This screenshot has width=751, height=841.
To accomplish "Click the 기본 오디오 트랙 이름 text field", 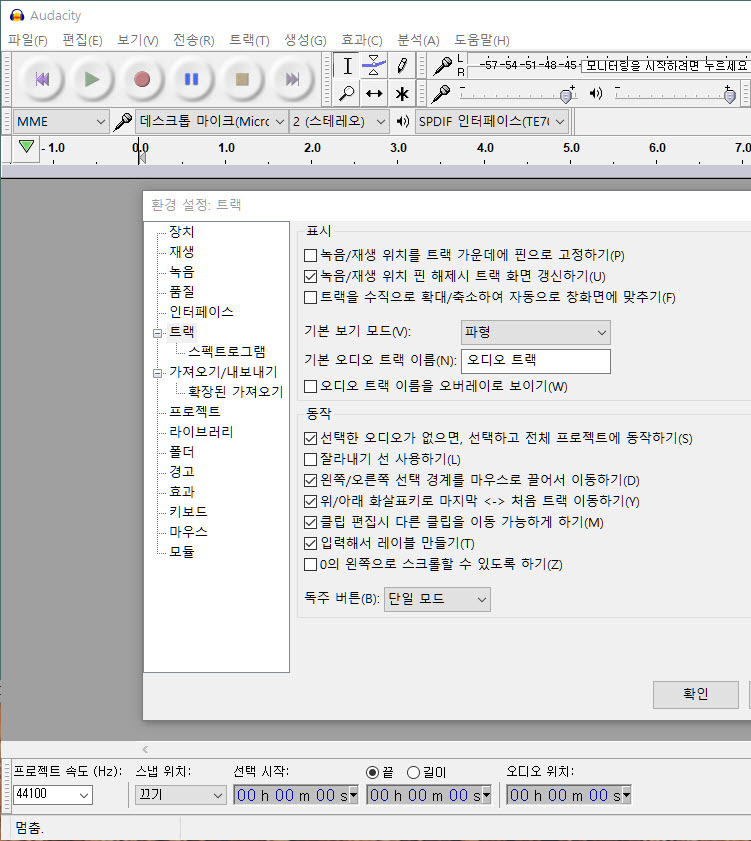I will [x=535, y=361].
